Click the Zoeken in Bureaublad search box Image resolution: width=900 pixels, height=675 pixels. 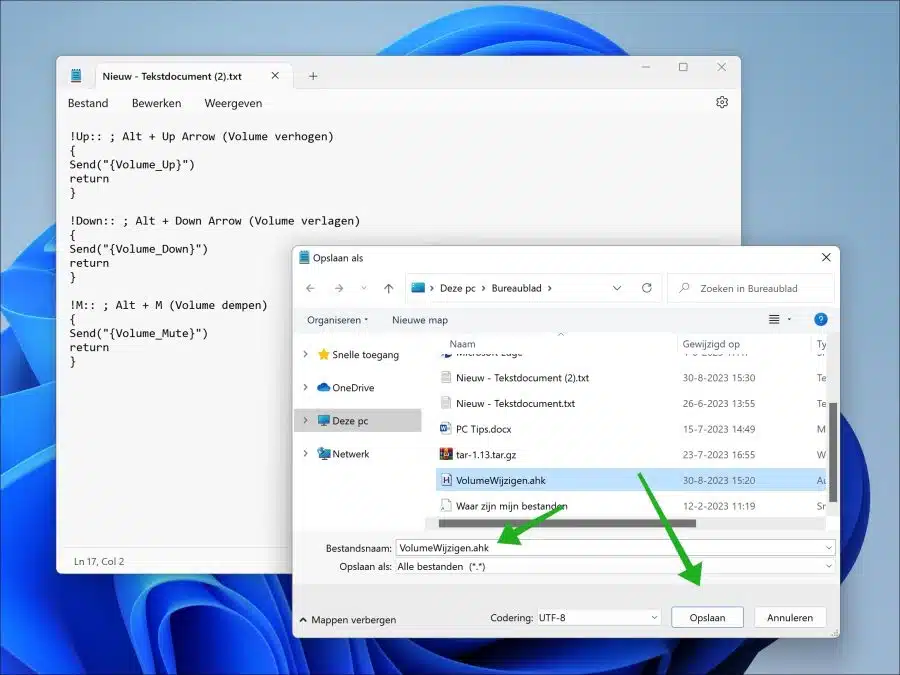[751, 288]
